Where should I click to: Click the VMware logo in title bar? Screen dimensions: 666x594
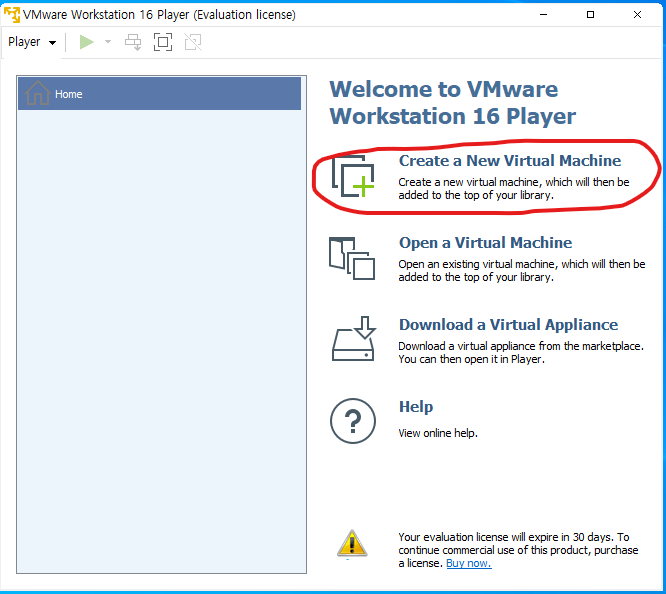[11, 14]
